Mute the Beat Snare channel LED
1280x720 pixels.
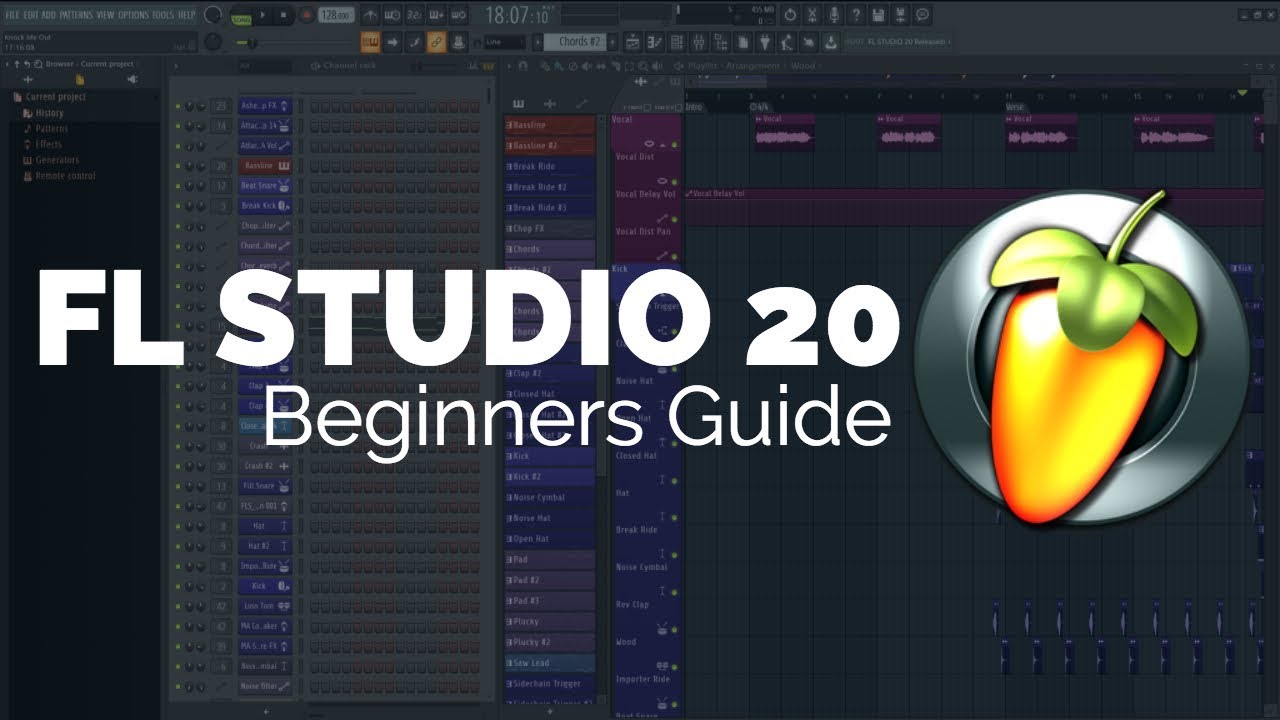(178, 186)
